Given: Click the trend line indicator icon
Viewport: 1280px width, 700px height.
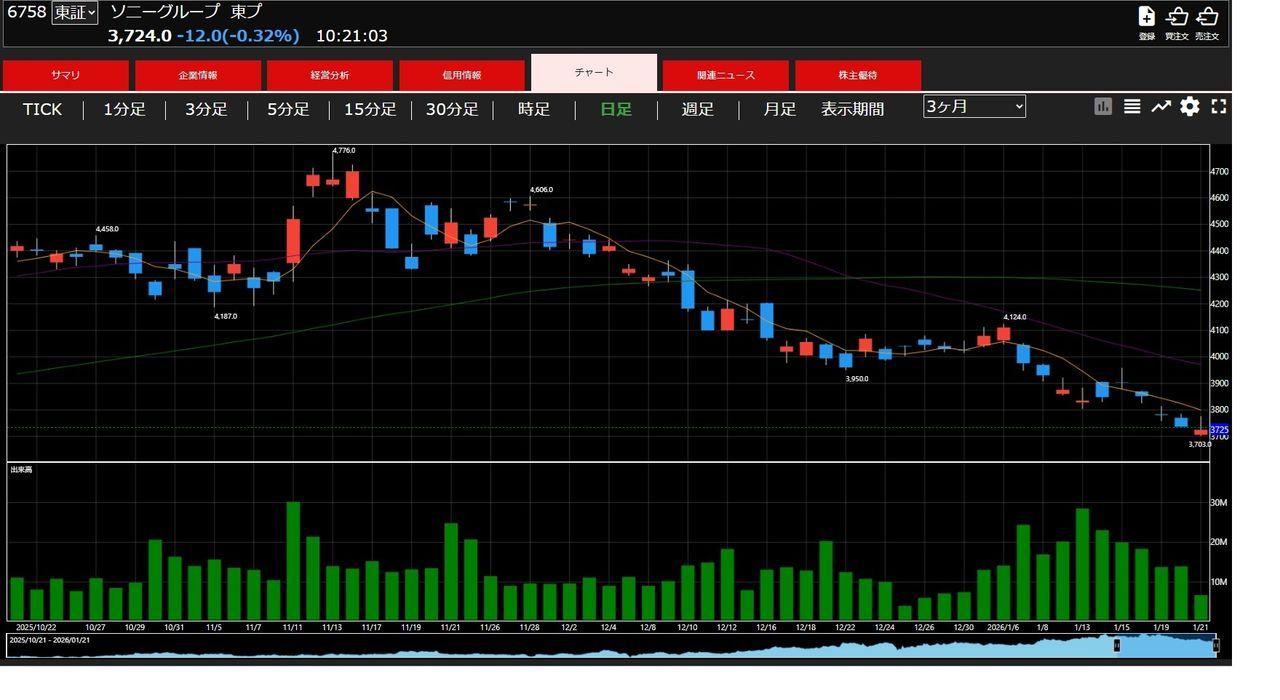Looking at the screenshot, I should 1160,106.
